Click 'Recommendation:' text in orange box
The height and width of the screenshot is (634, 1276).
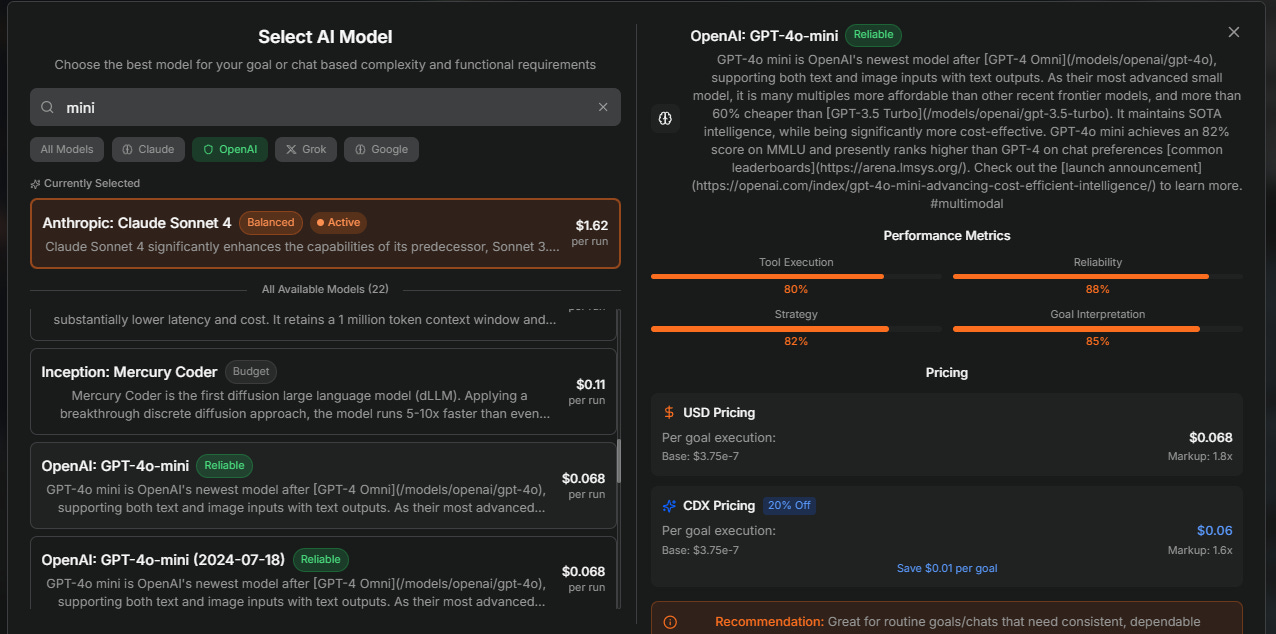pos(769,622)
